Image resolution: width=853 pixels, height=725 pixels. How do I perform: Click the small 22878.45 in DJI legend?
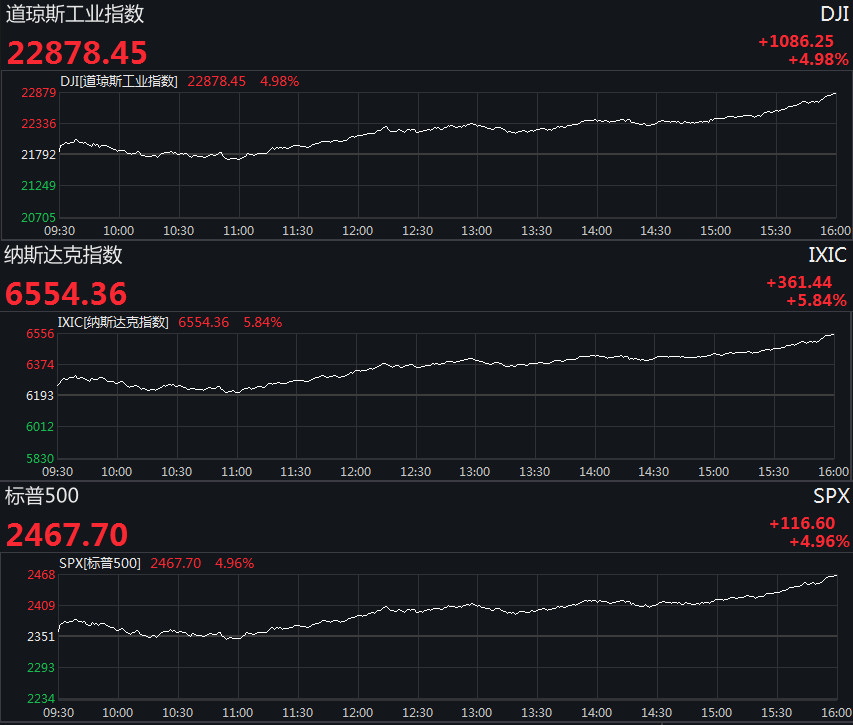pos(217,82)
